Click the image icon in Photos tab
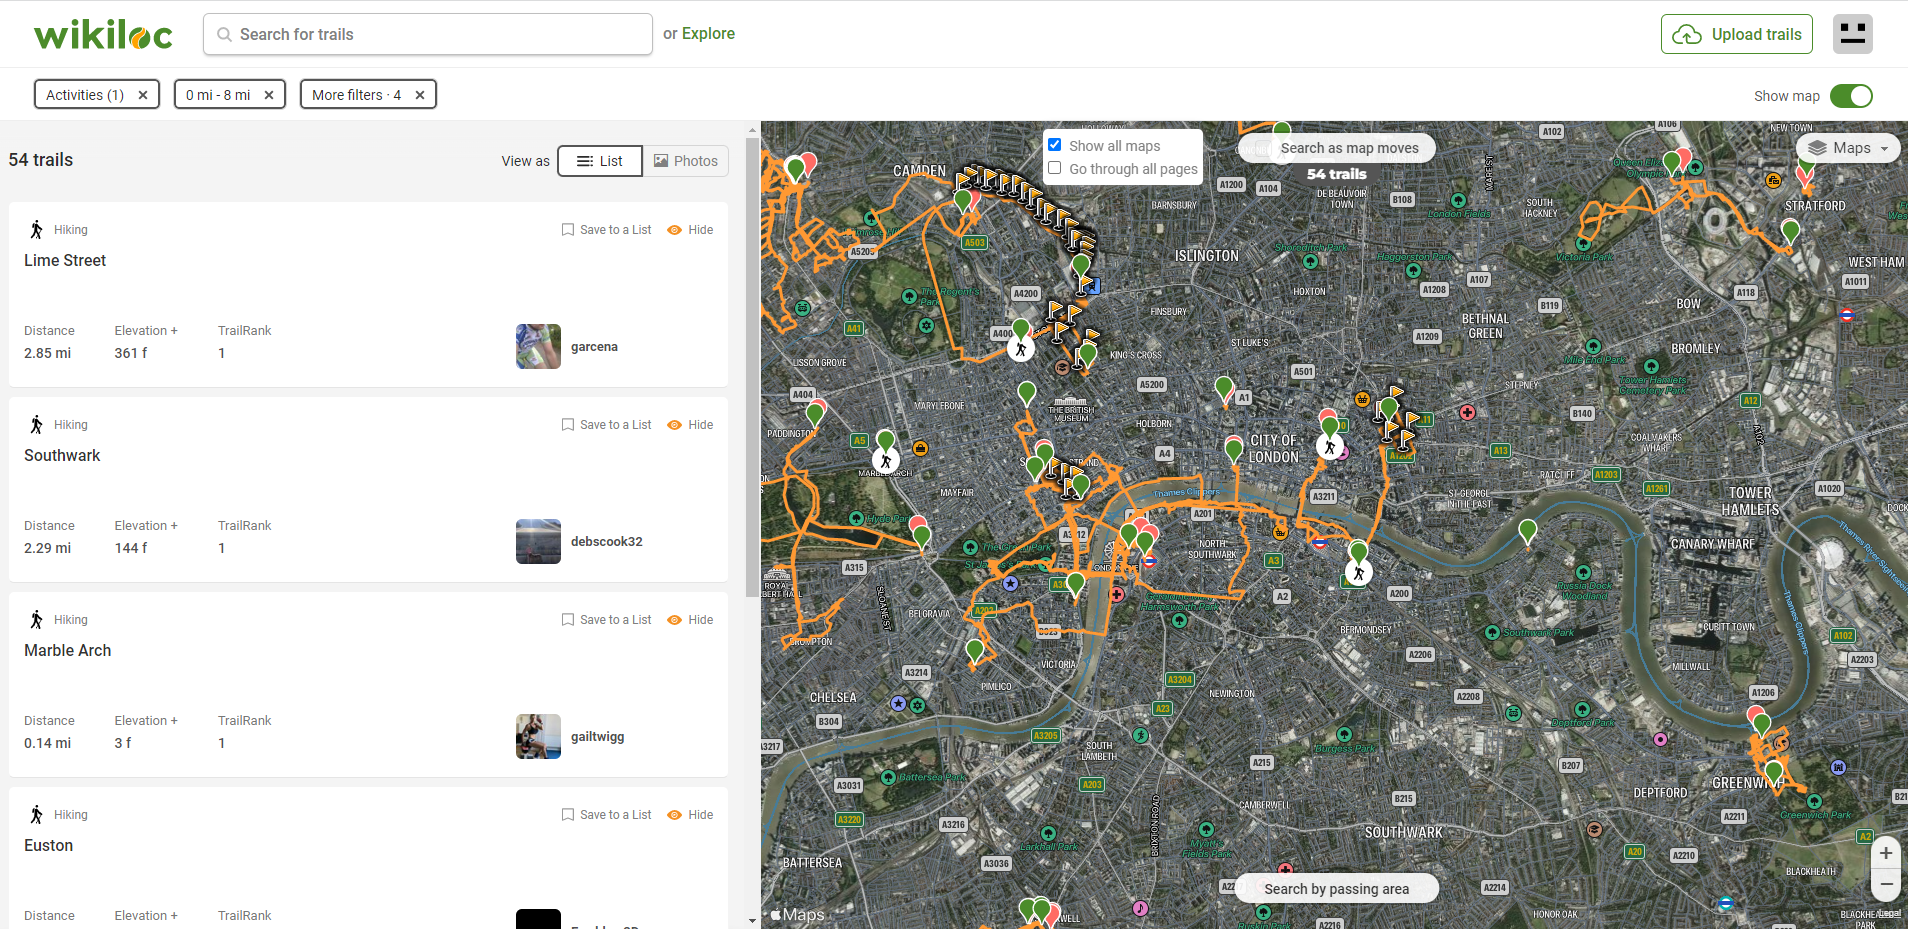The height and width of the screenshot is (929, 1908). point(661,161)
